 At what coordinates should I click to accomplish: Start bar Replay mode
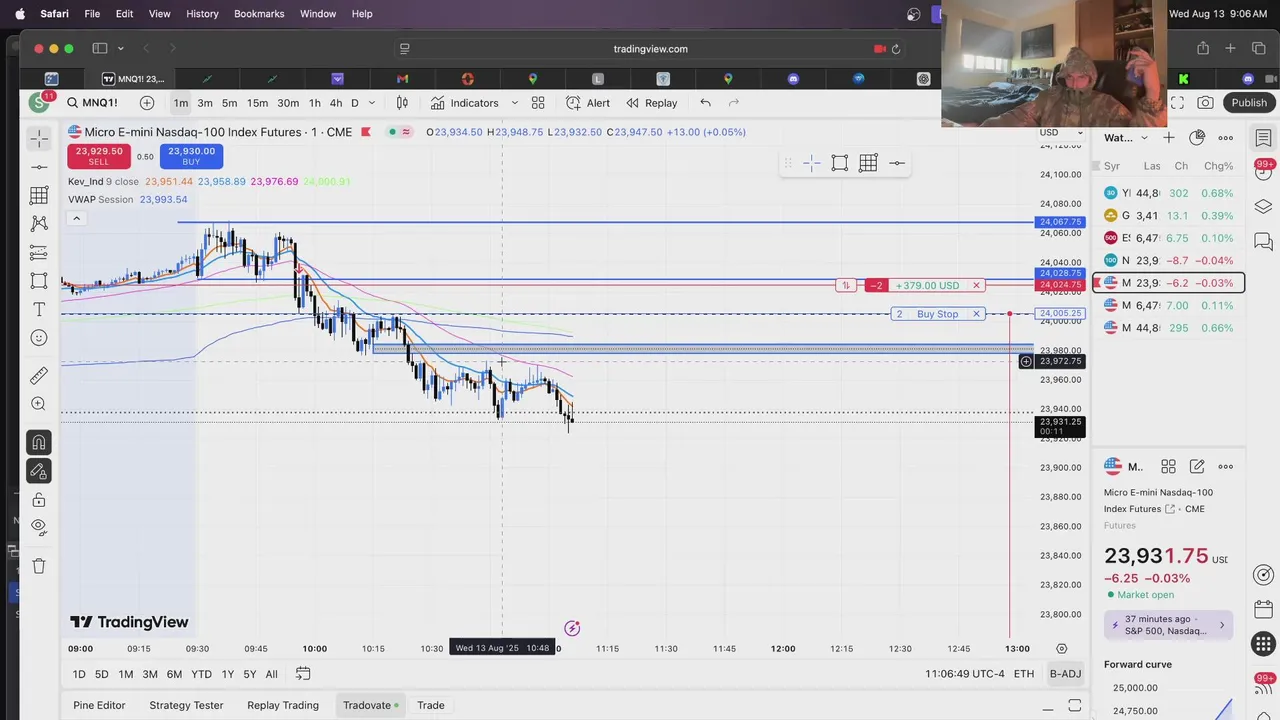[x=651, y=102]
